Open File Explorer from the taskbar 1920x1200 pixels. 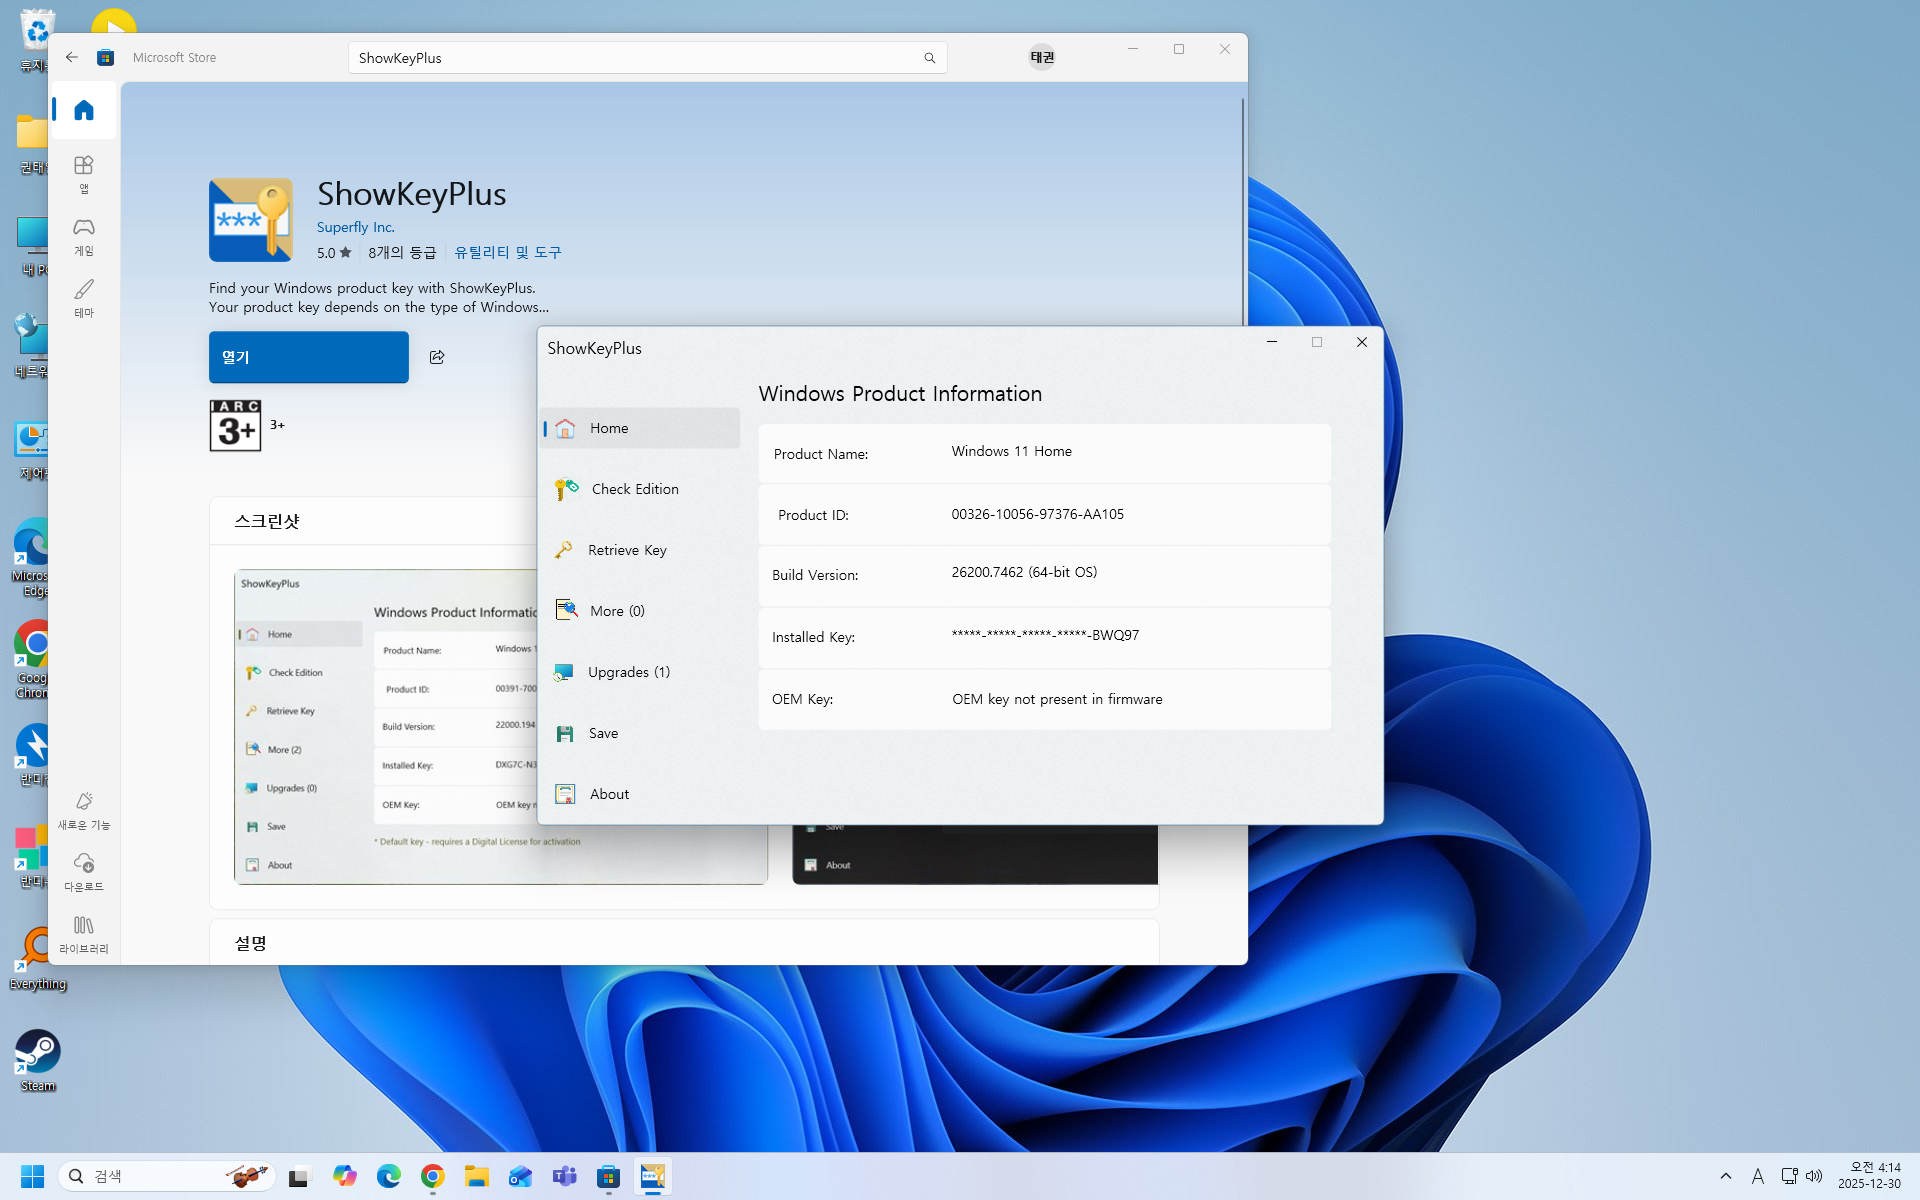point(476,1176)
